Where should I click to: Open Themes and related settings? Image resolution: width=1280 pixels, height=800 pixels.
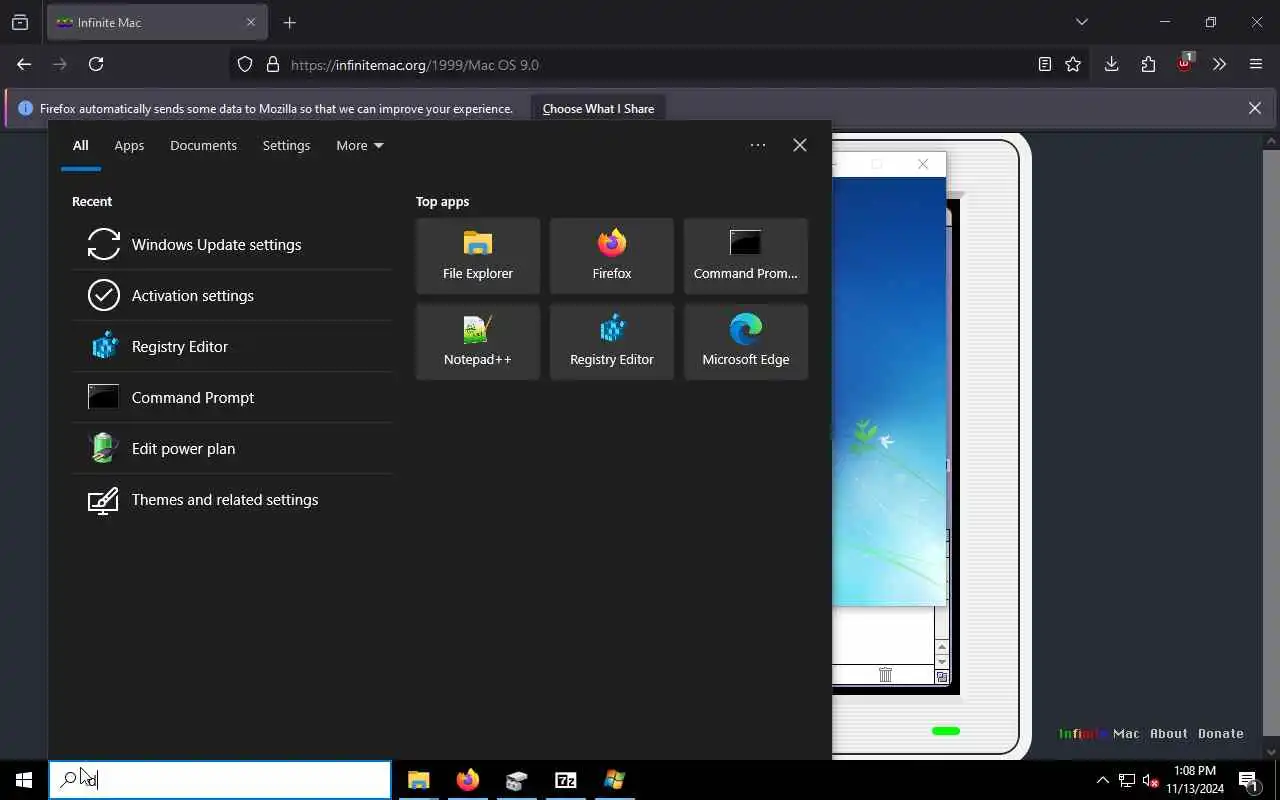pos(232,499)
